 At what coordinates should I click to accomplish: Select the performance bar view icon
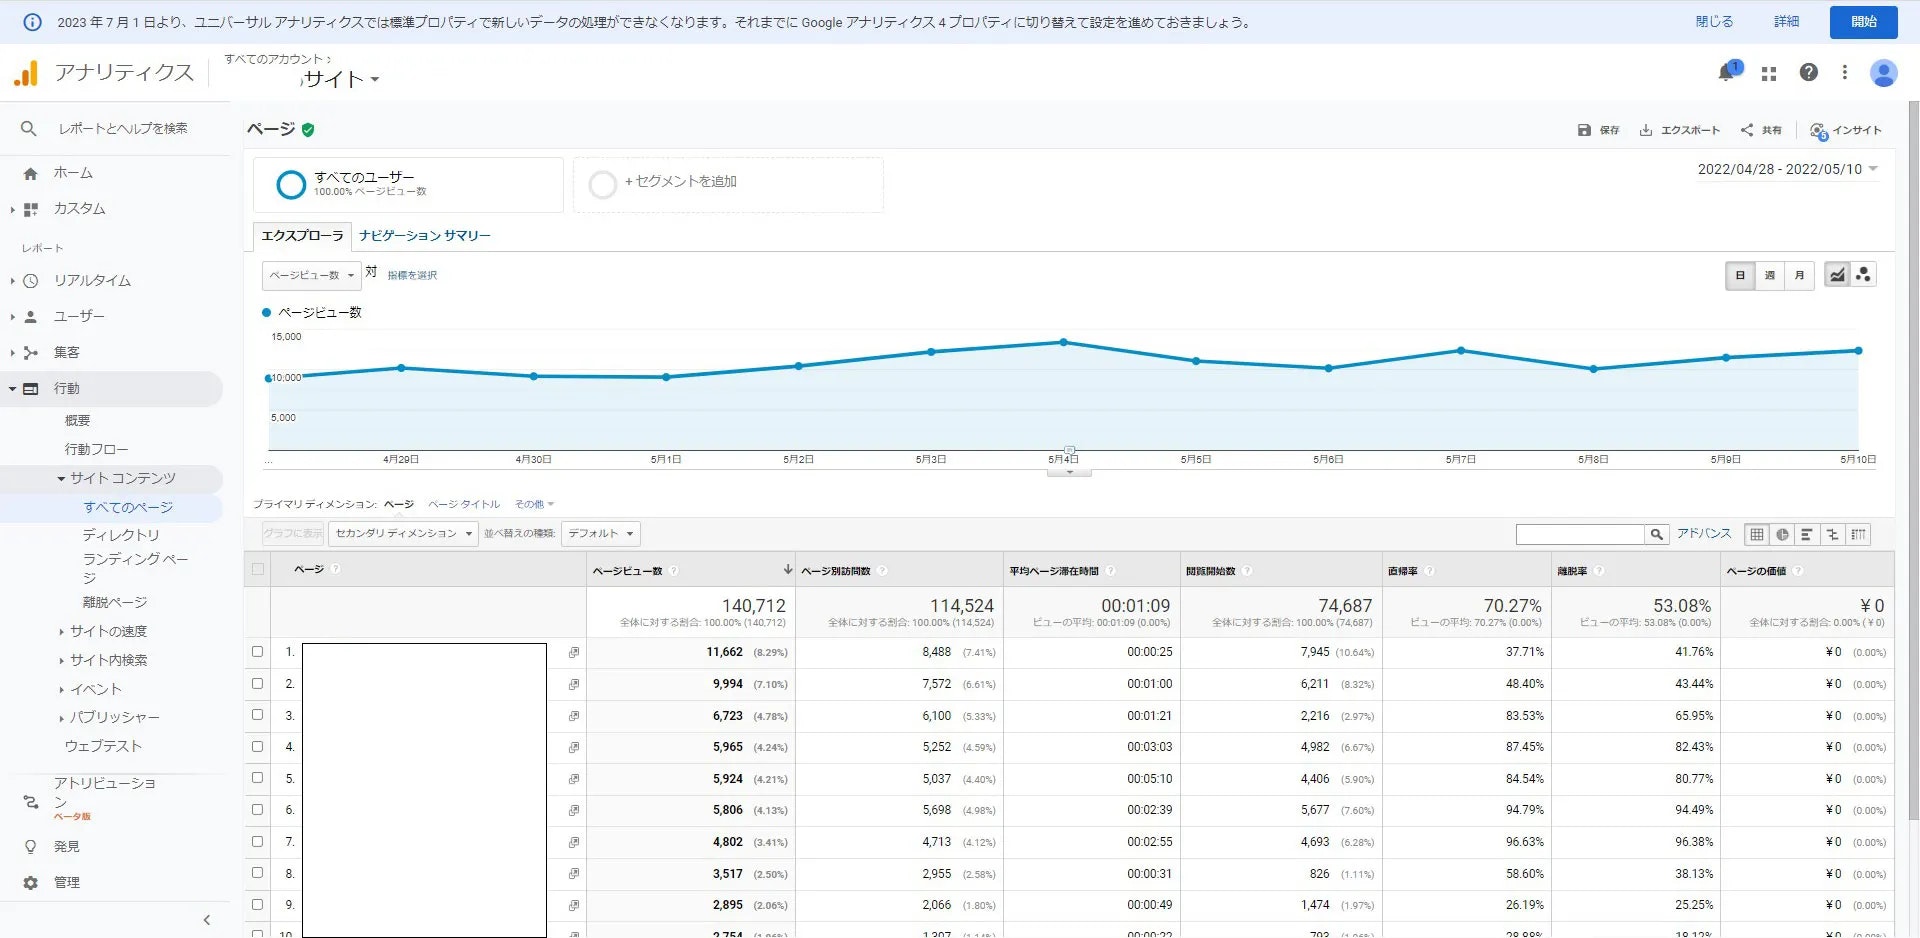(x=1807, y=535)
